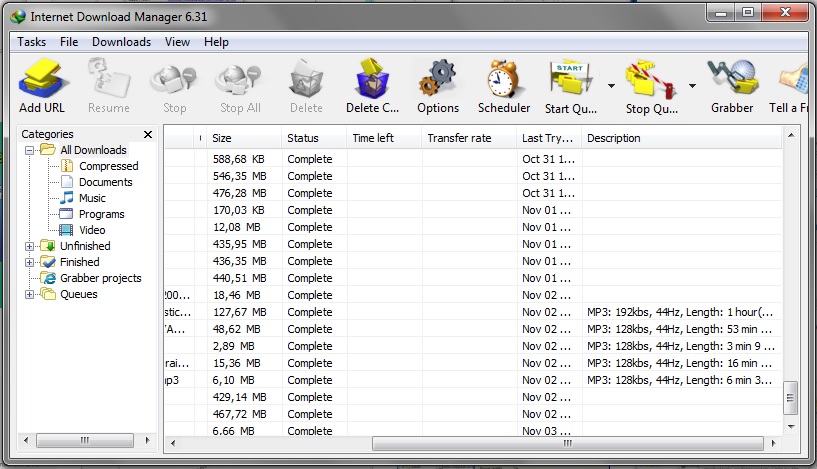Screen dimensions: 817x469
Task: Expand the Queues tree node
Action: [x=30, y=294]
